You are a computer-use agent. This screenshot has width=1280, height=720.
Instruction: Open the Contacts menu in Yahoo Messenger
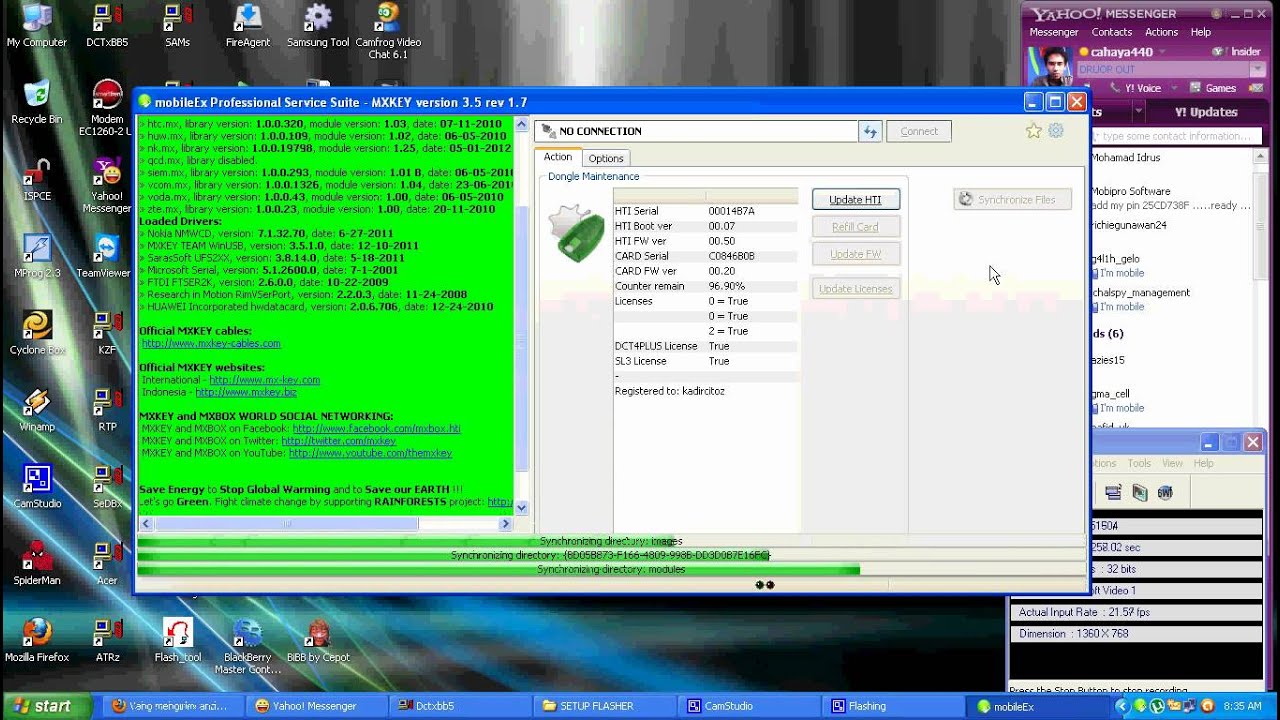tap(1111, 32)
